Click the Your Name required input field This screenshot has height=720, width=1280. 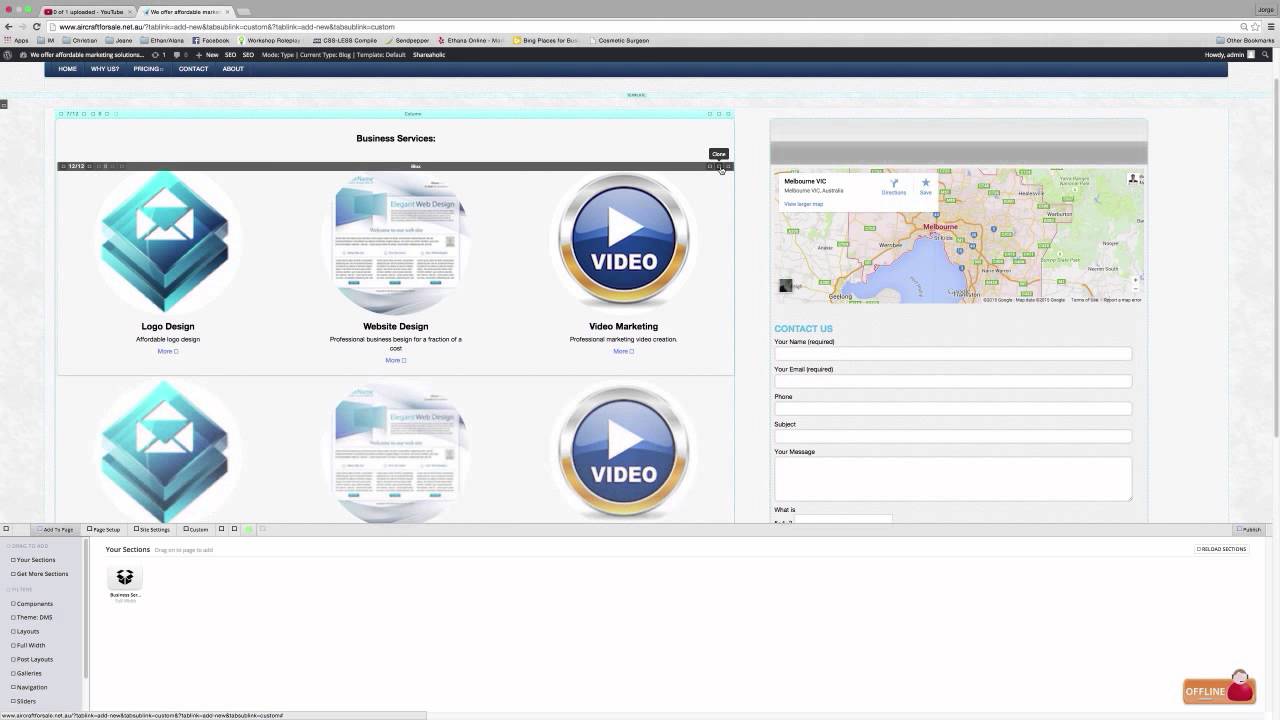pos(953,353)
